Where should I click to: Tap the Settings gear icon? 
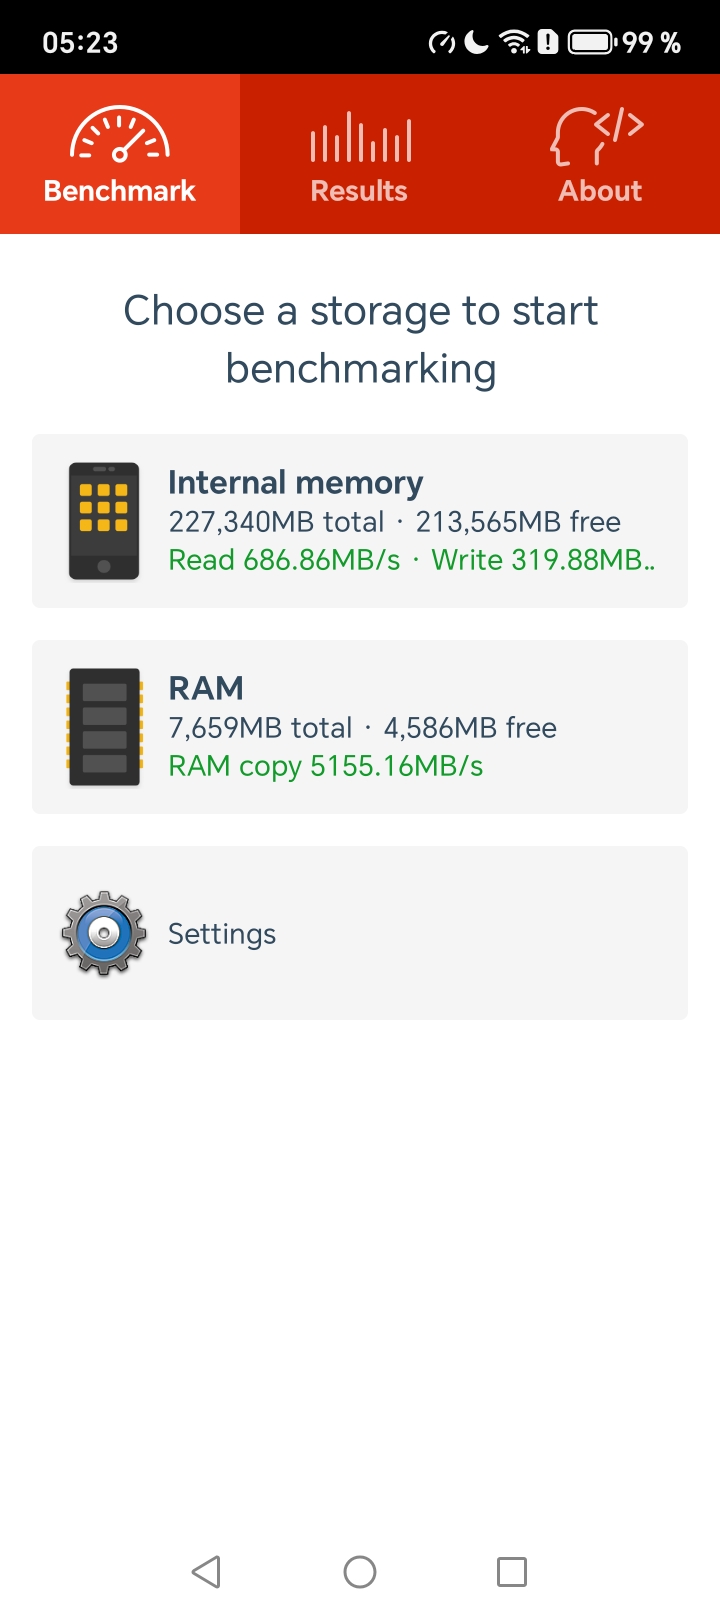104,933
